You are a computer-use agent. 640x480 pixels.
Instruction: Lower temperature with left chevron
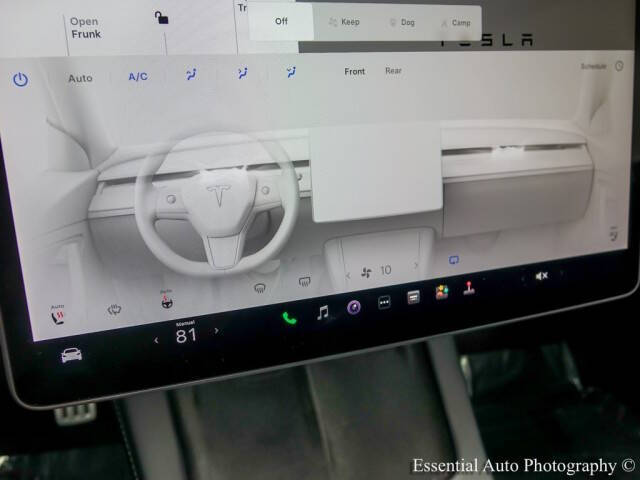click(x=156, y=340)
